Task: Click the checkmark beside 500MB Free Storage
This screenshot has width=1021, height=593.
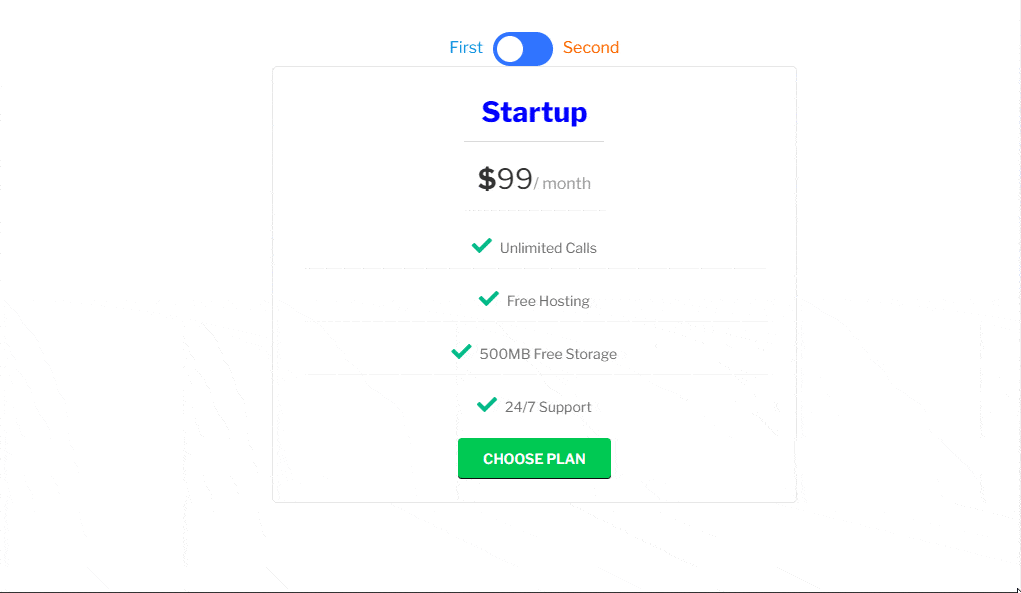Action: click(462, 352)
